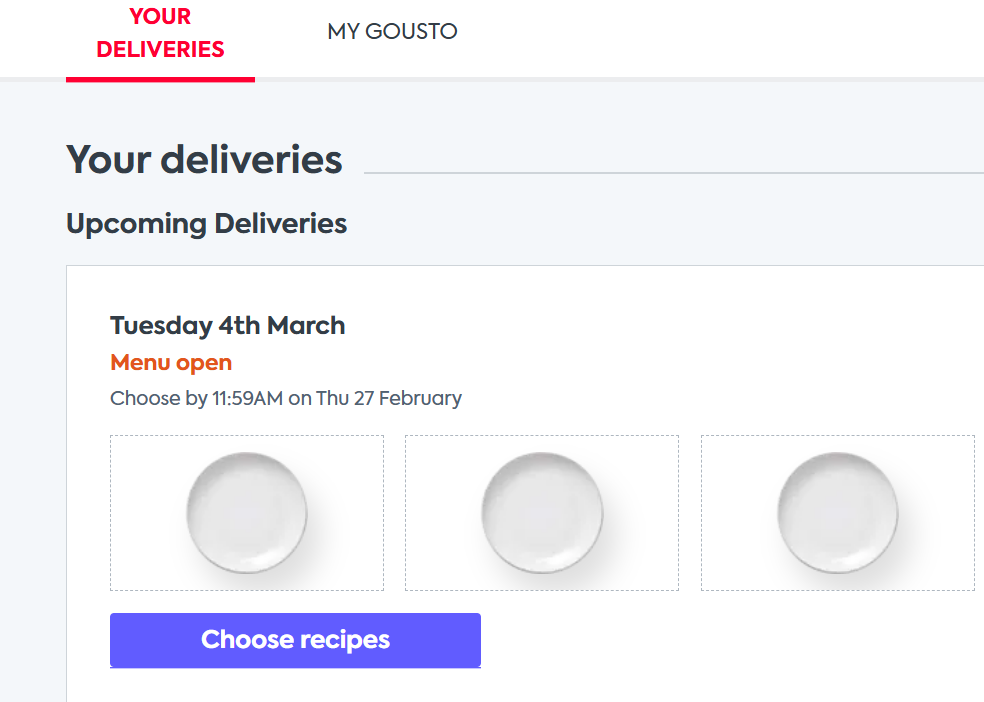
Task: Click the Your deliveries page title
Action: pos(204,159)
